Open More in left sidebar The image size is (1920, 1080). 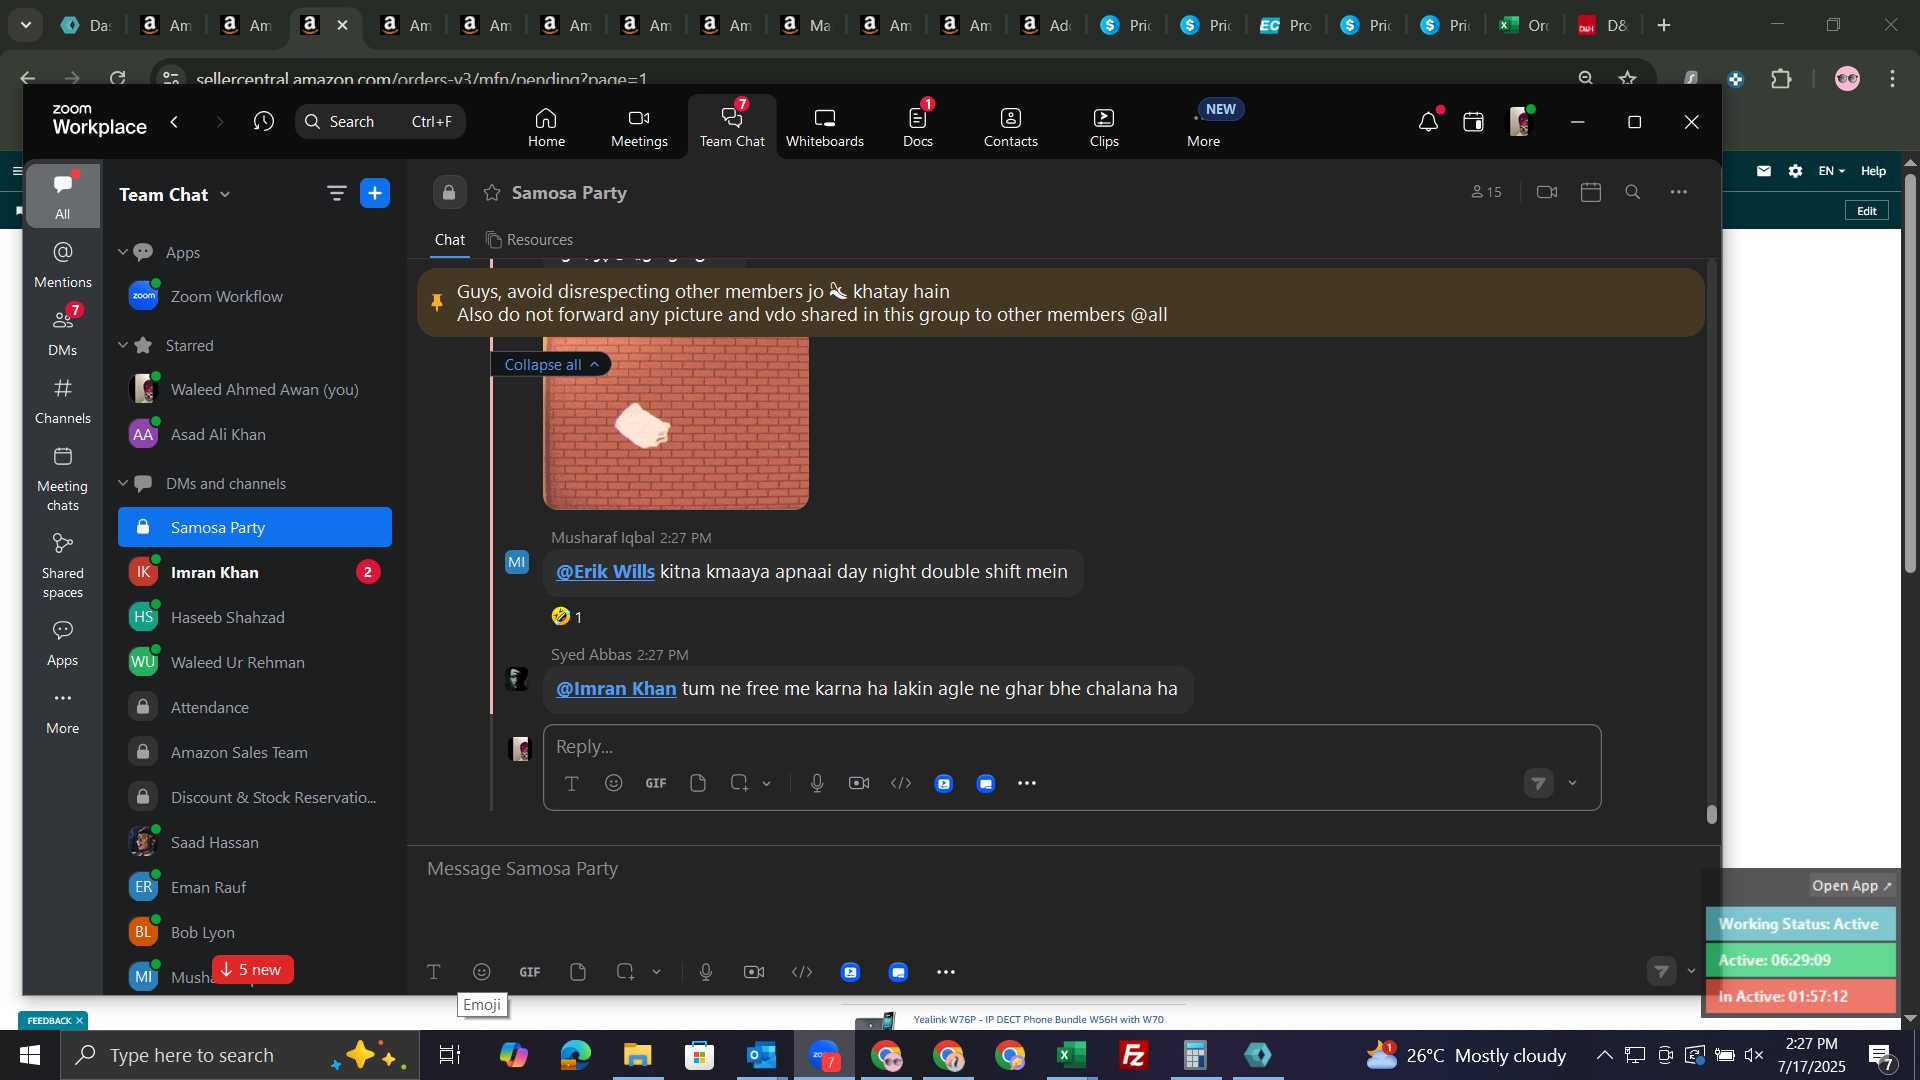pos(62,711)
